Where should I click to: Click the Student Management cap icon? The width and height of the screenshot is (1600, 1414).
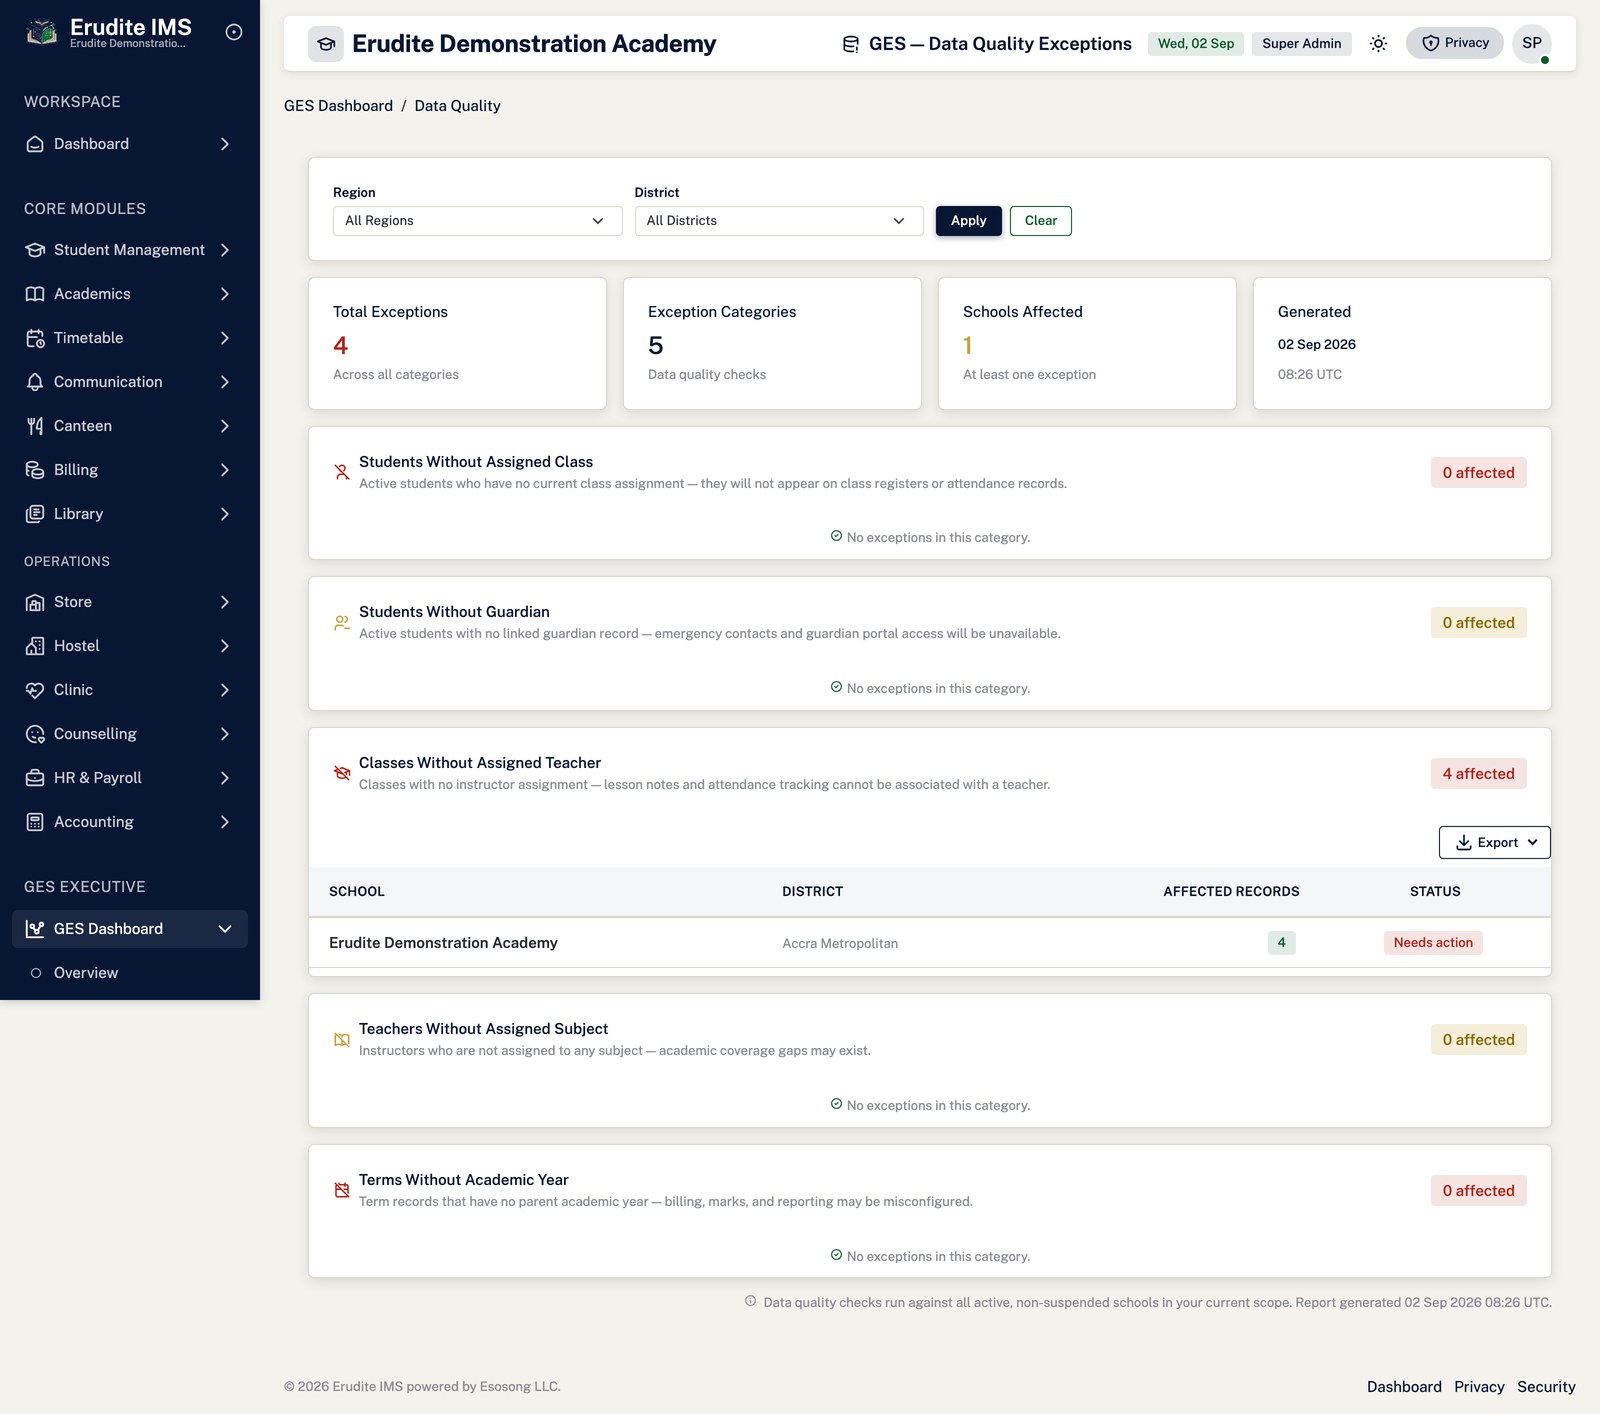[x=35, y=250]
